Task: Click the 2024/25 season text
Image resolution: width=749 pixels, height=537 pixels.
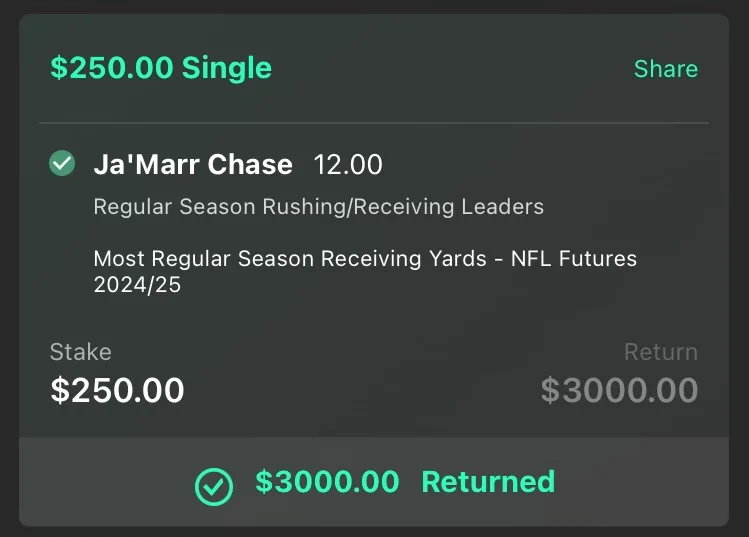Action: [x=137, y=285]
